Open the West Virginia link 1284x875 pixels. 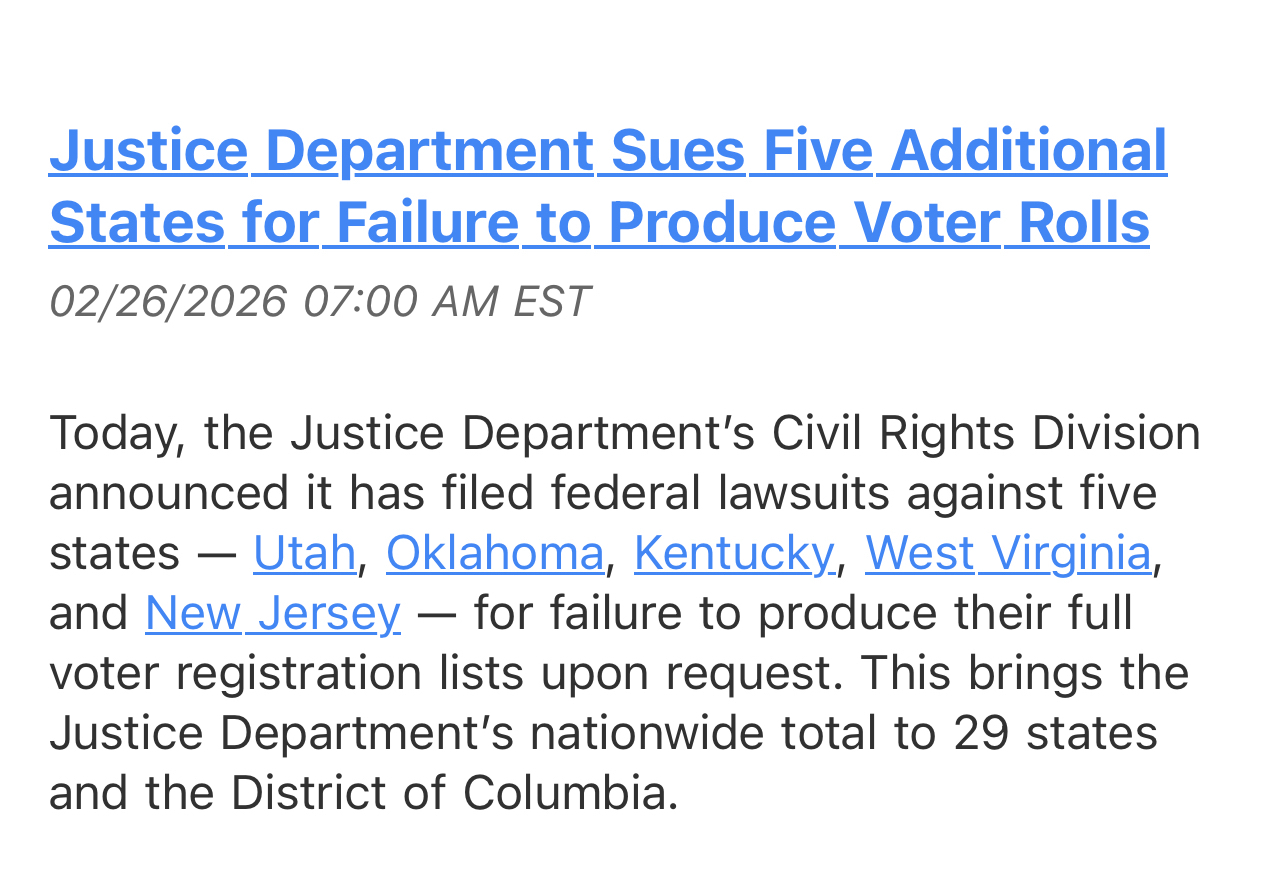1007,553
